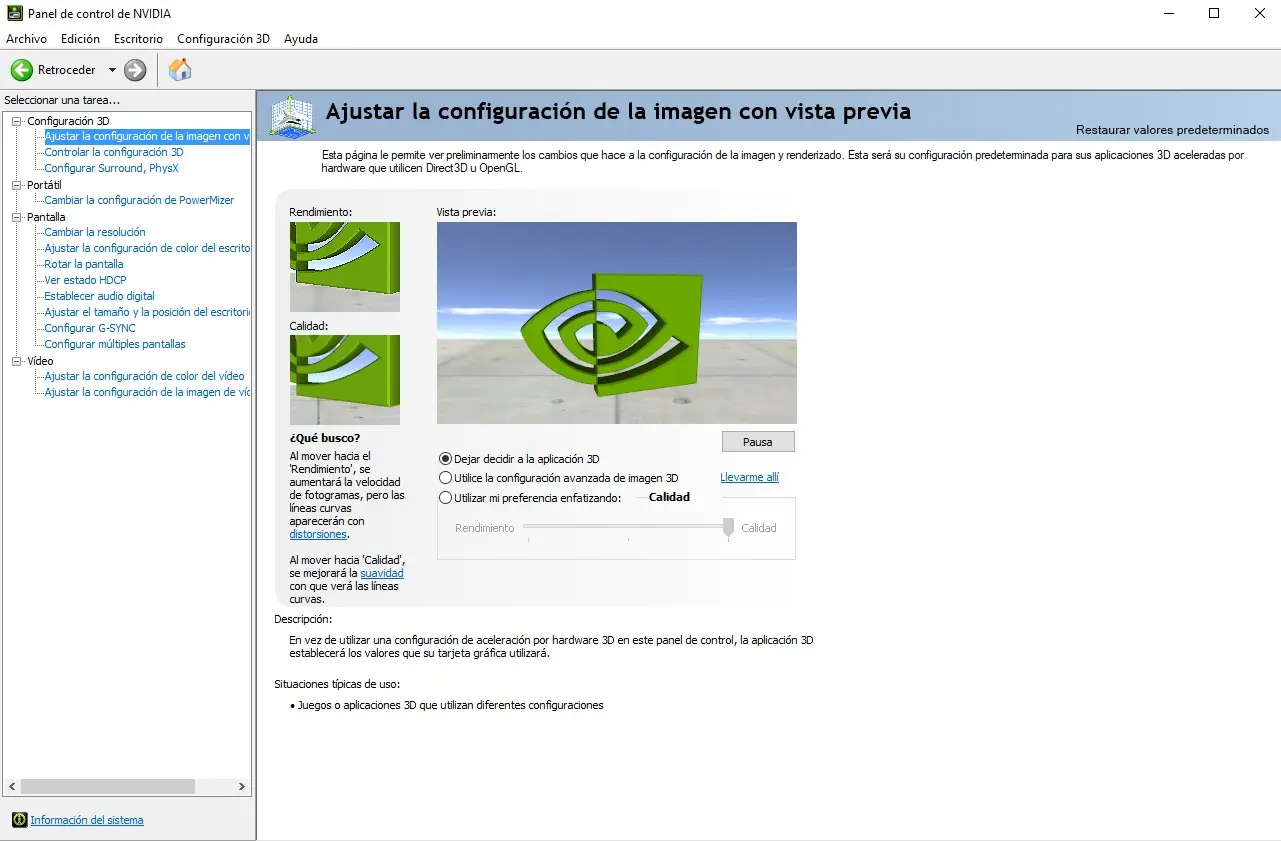Go to the home page icon

(180, 69)
